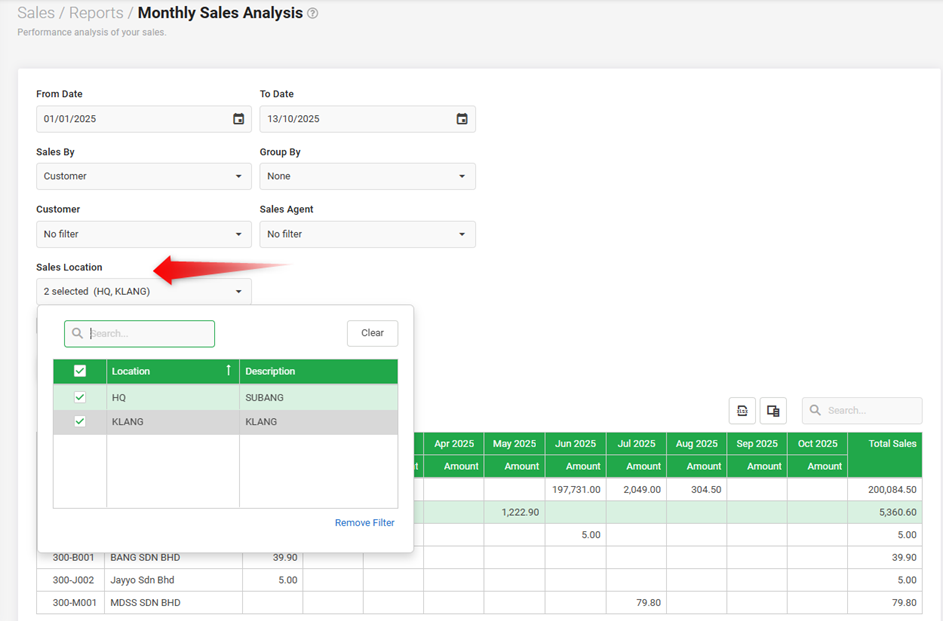The width and height of the screenshot is (943, 621).
Task: Open the Sales By Customer dropdown
Action: [x=144, y=176]
